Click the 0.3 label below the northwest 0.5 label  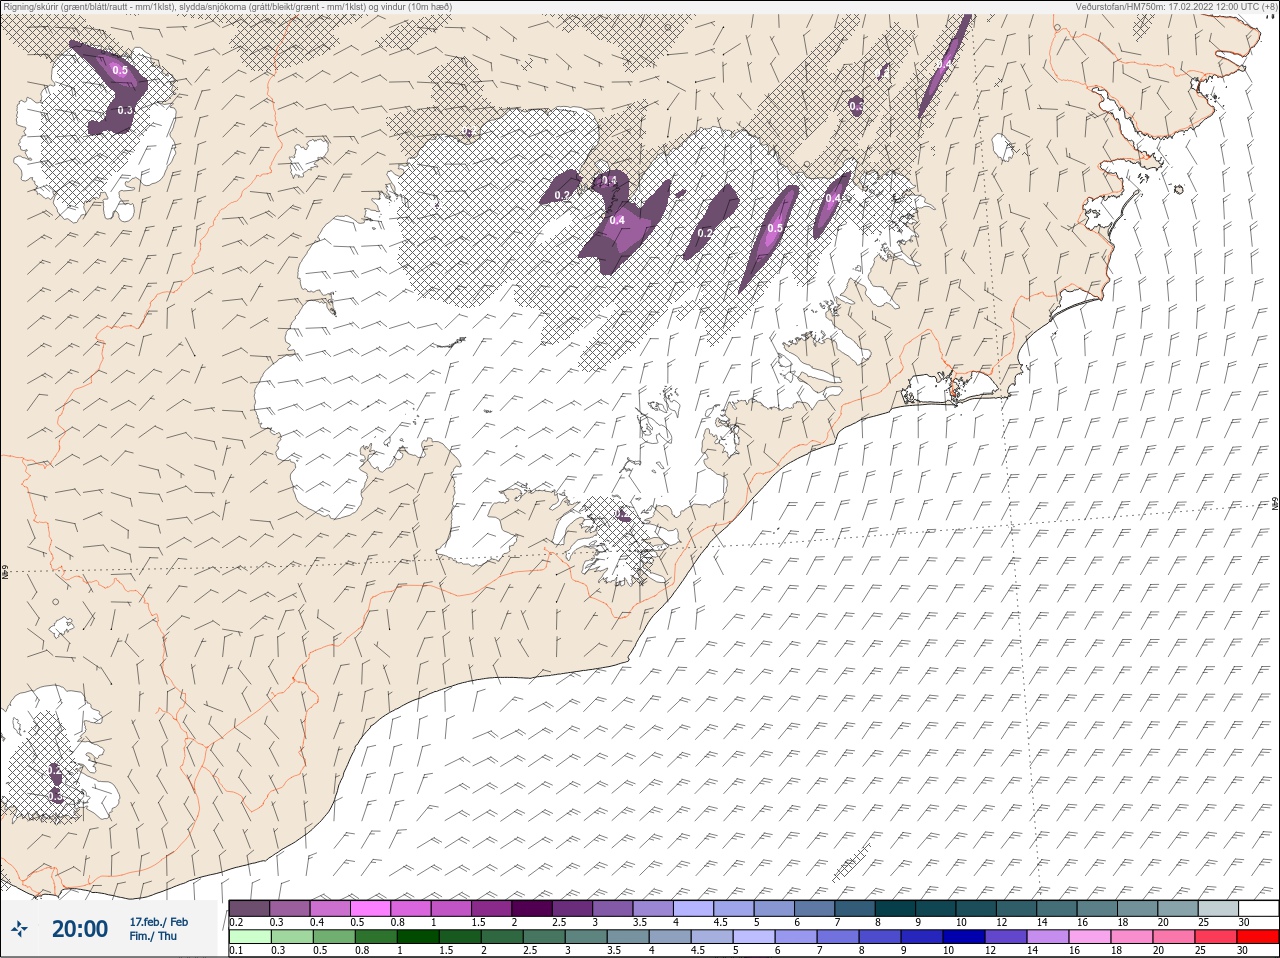(x=125, y=110)
